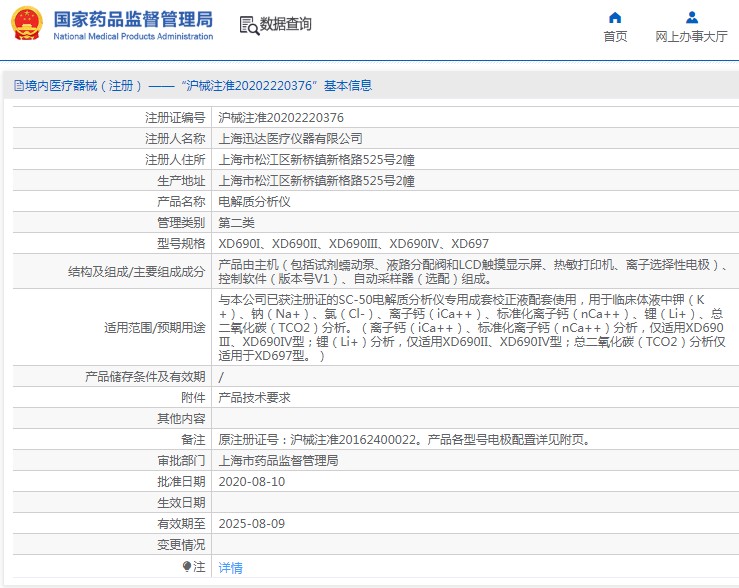
Task: Select 第二类 management category value
Action: pyautogui.click(x=237, y=223)
